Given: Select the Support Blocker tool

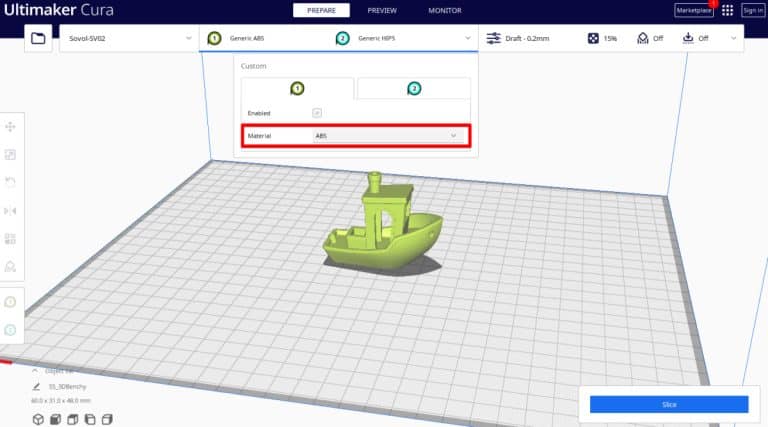Looking at the screenshot, I should (10, 266).
